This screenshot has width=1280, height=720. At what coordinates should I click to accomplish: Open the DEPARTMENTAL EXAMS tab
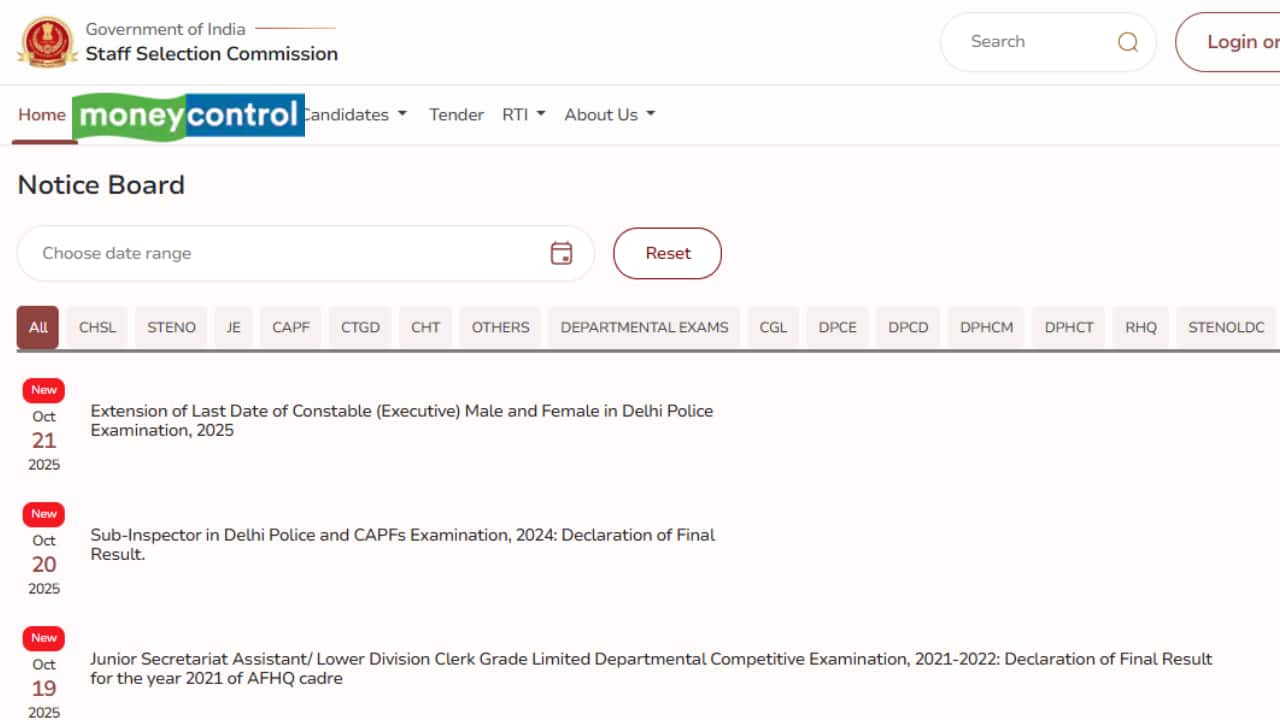click(x=644, y=327)
